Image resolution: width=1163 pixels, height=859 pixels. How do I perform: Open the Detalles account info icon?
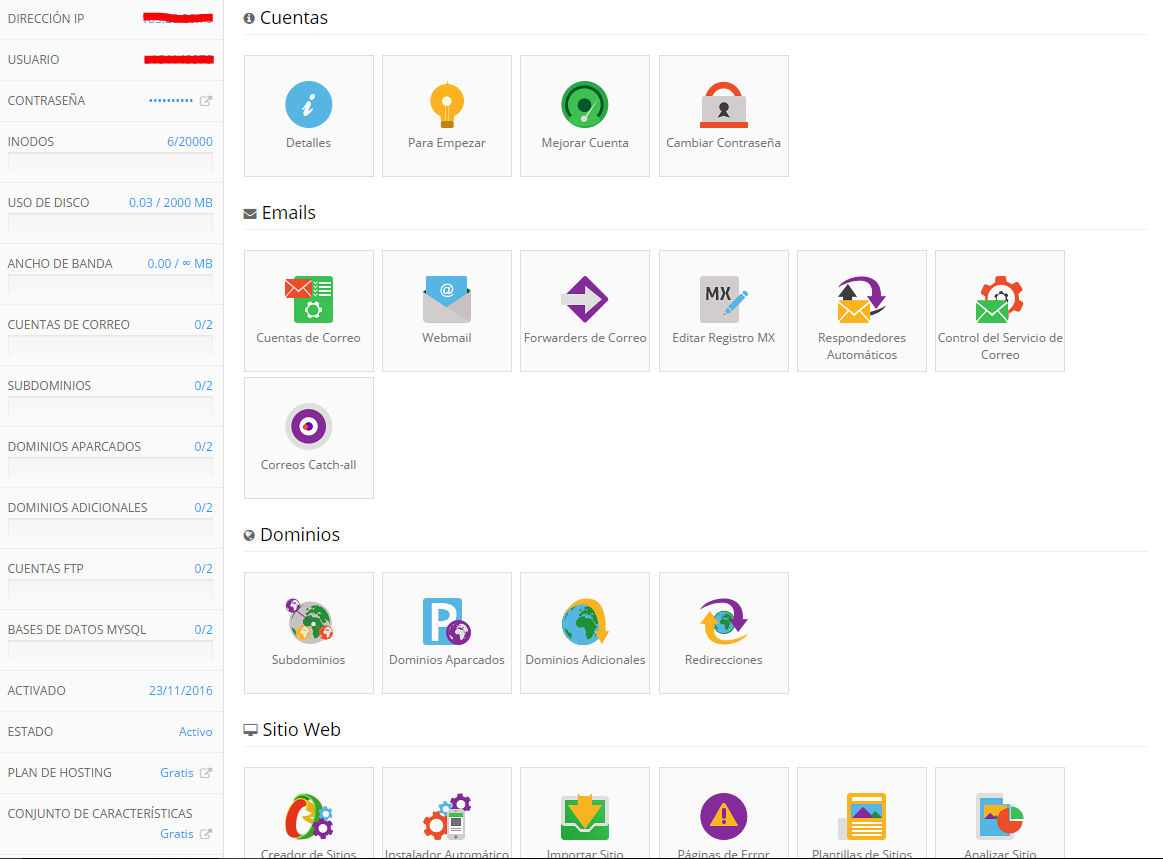308,105
